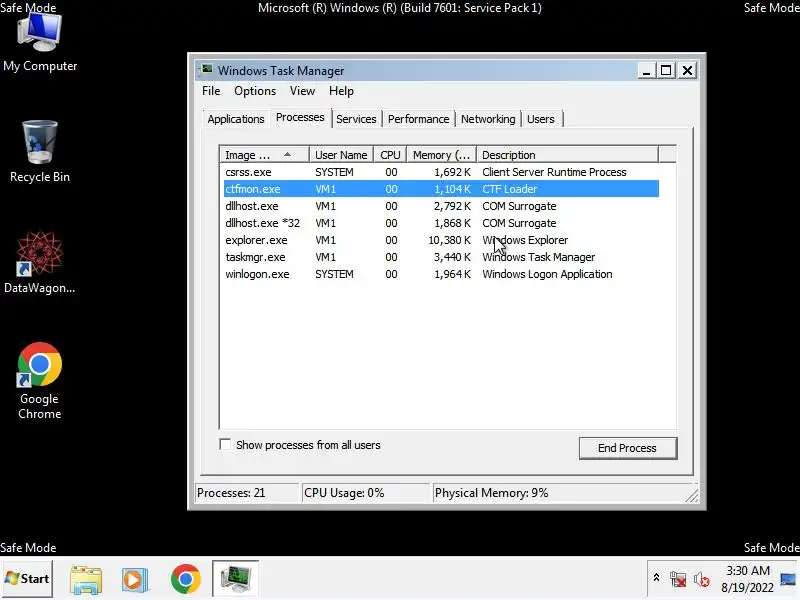Select the explorer.exe process

441,240
